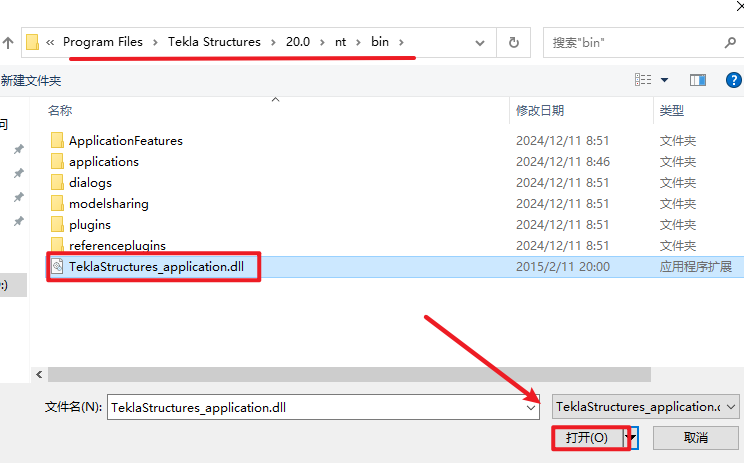Image resolution: width=744 pixels, height=463 pixels.
Task: Select applications folder name
Action: coord(104,162)
